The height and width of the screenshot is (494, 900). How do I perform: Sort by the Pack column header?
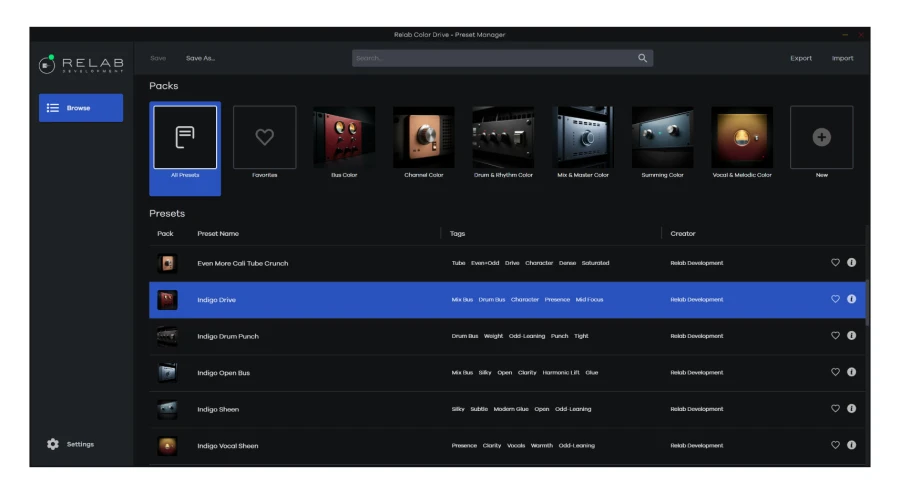pyautogui.click(x=165, y=234)
